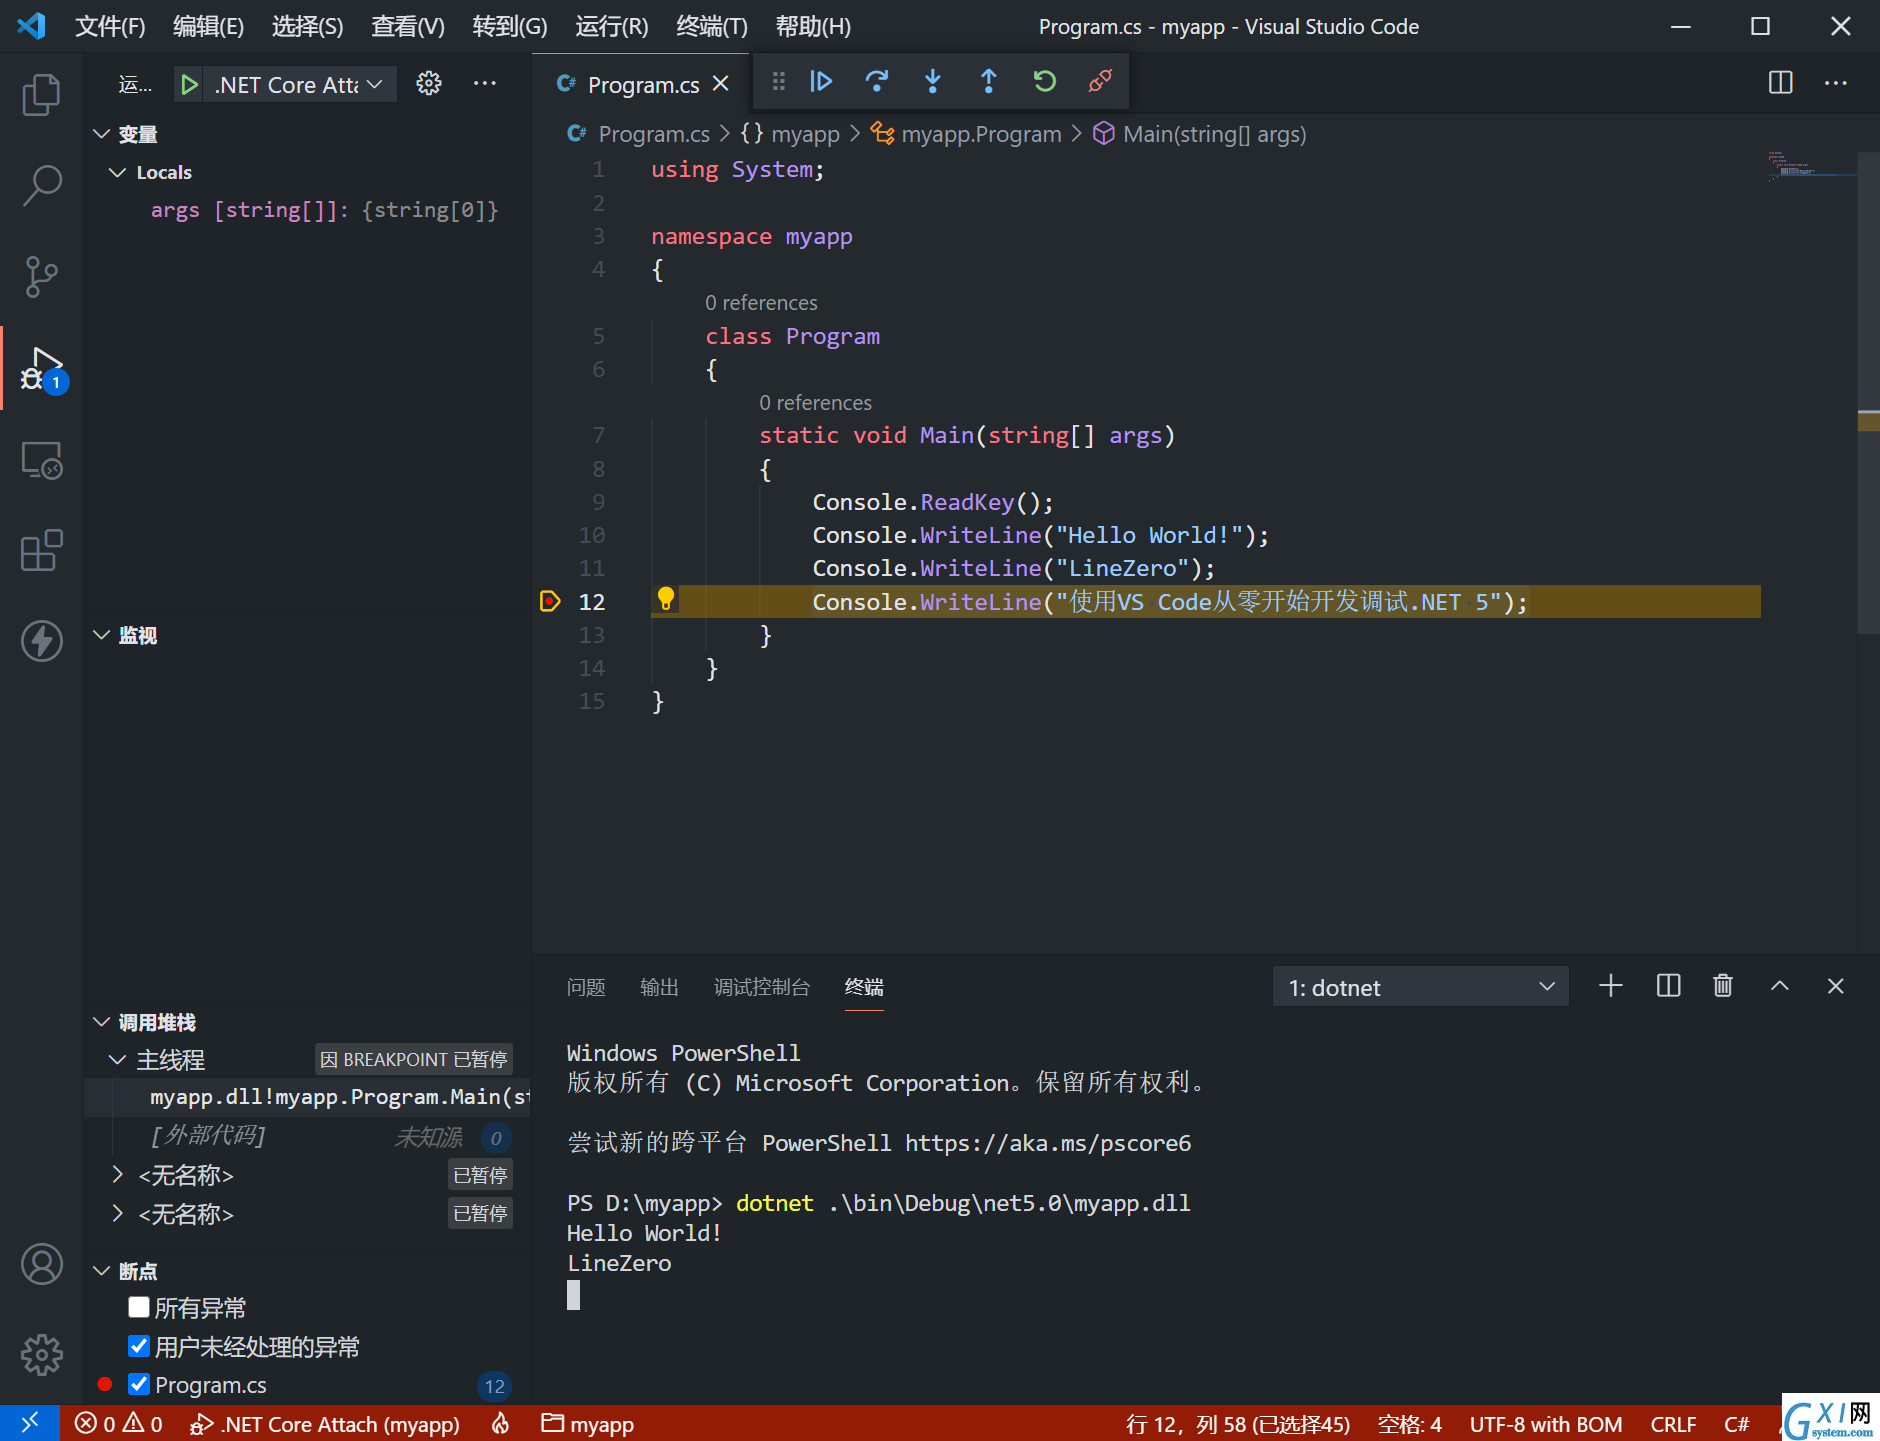The width and height of the screenshot is (1880, 1441).
Task: Collapse the 调用堆栈 section
Action: point(101,1022)
